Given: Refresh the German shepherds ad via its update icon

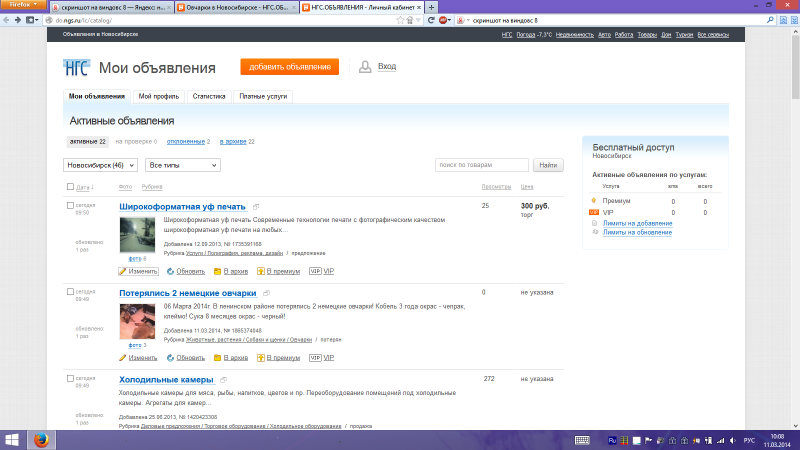Looking at the screenshot, I should 171,357.
